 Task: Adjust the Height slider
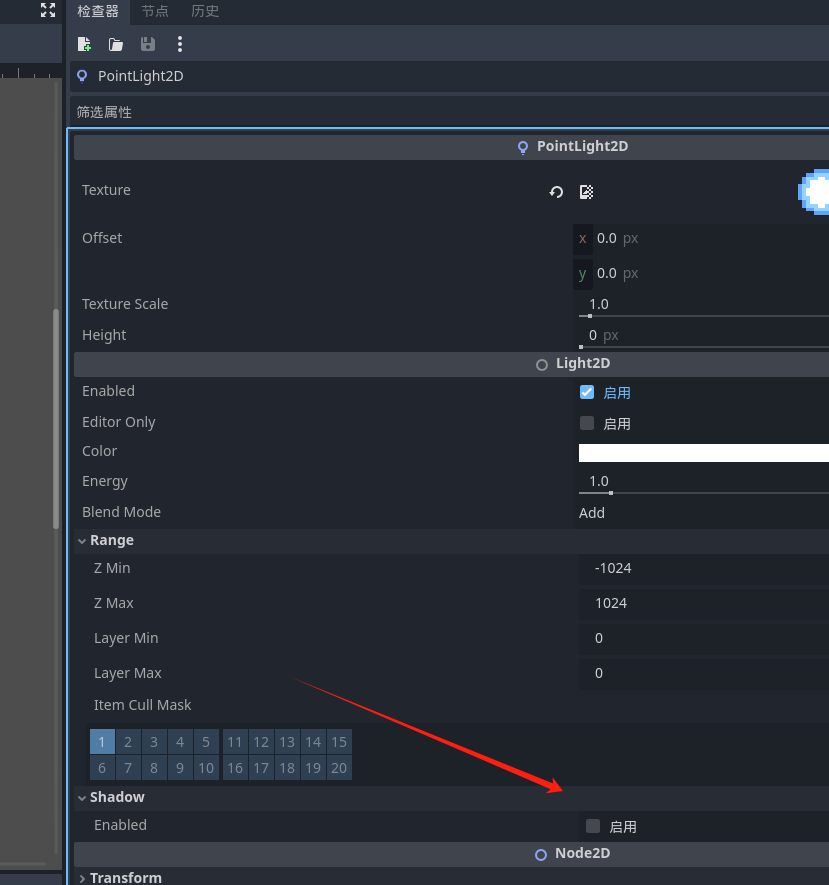pos(704,347)
